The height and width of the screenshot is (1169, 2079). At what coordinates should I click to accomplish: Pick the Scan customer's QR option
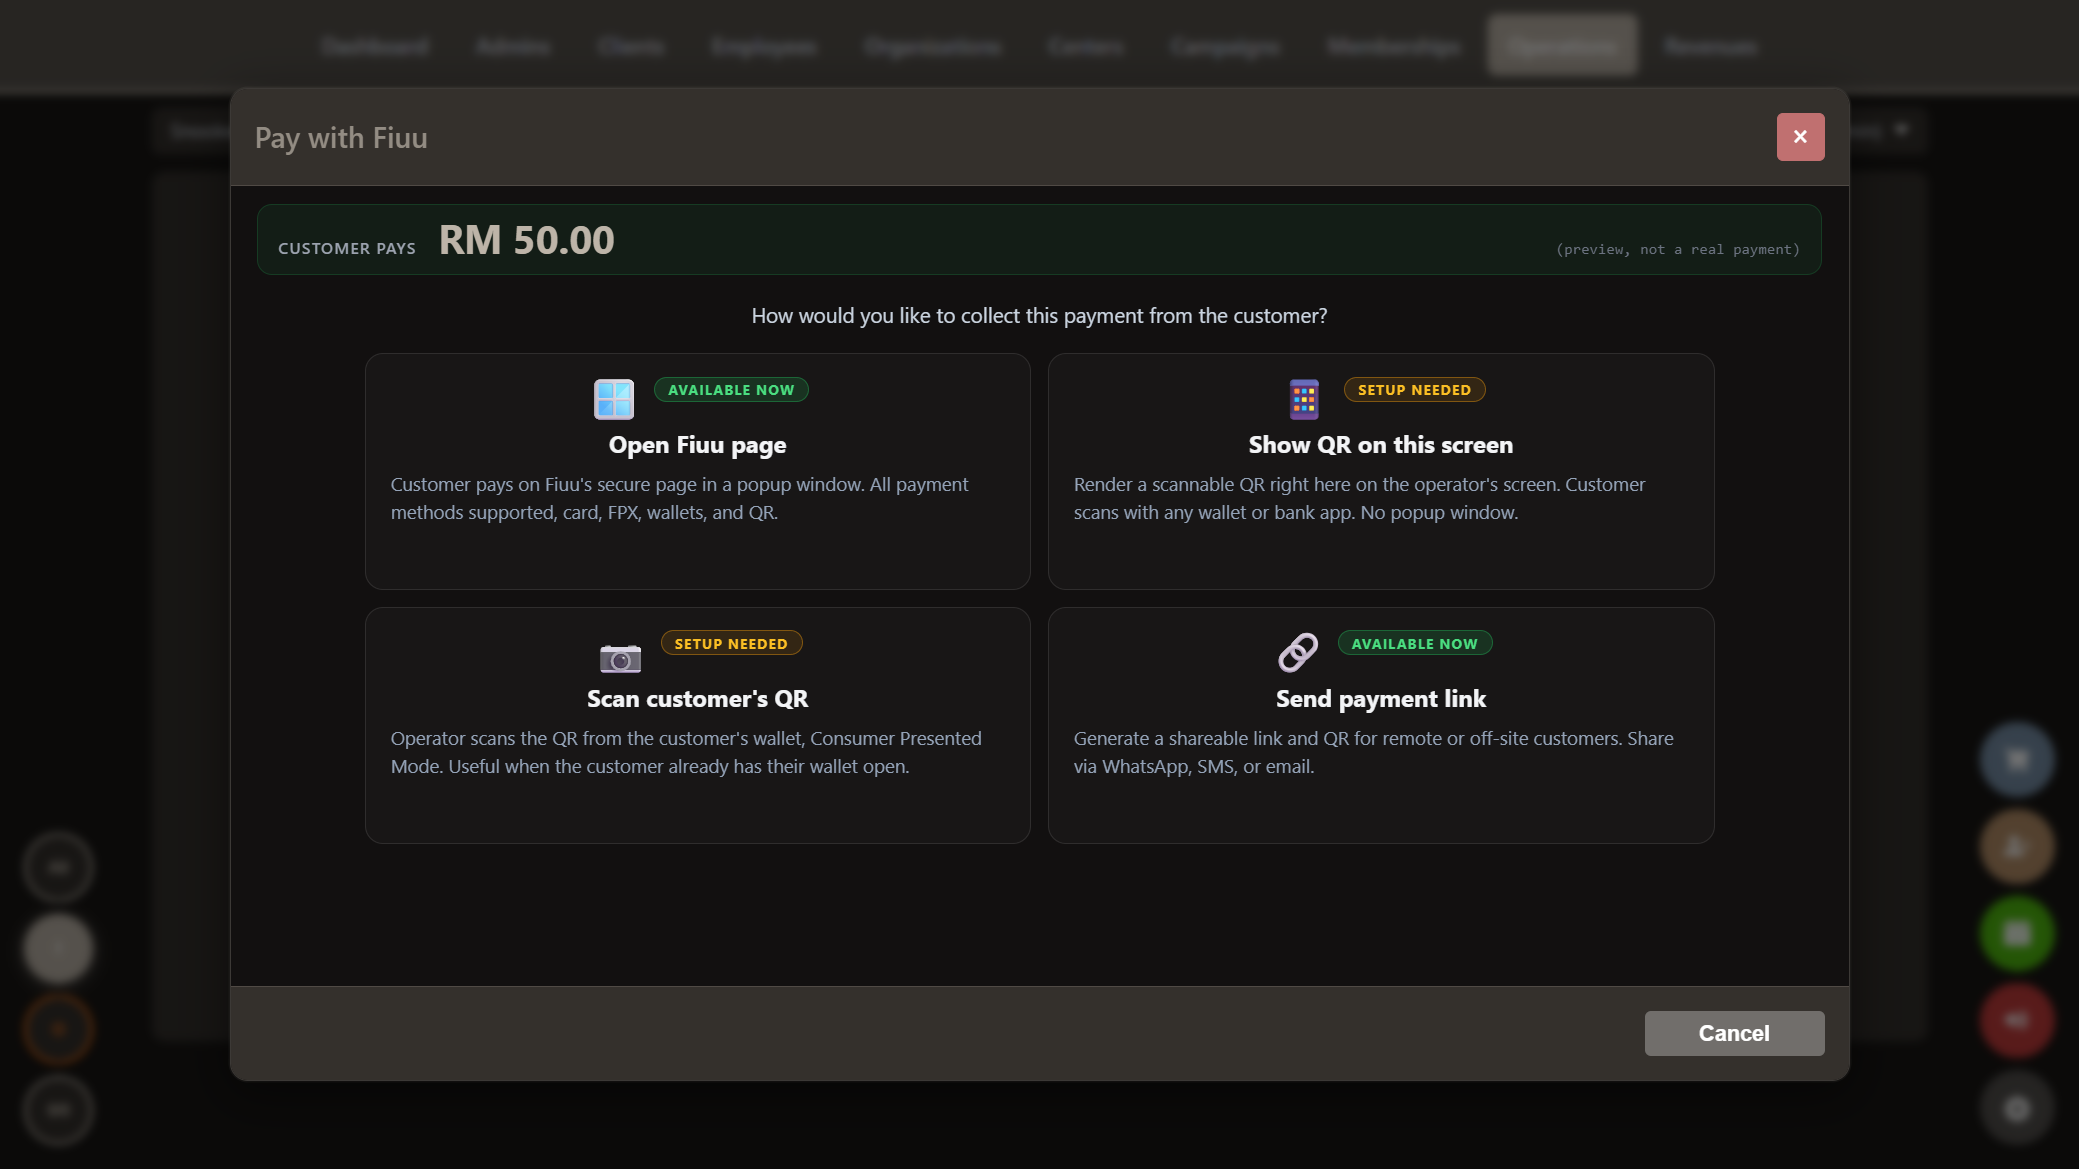(x=697, y=725)
